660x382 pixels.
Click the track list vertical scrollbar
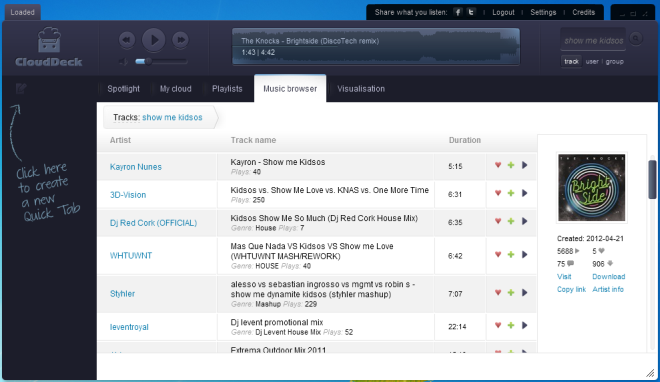[652, 180]
